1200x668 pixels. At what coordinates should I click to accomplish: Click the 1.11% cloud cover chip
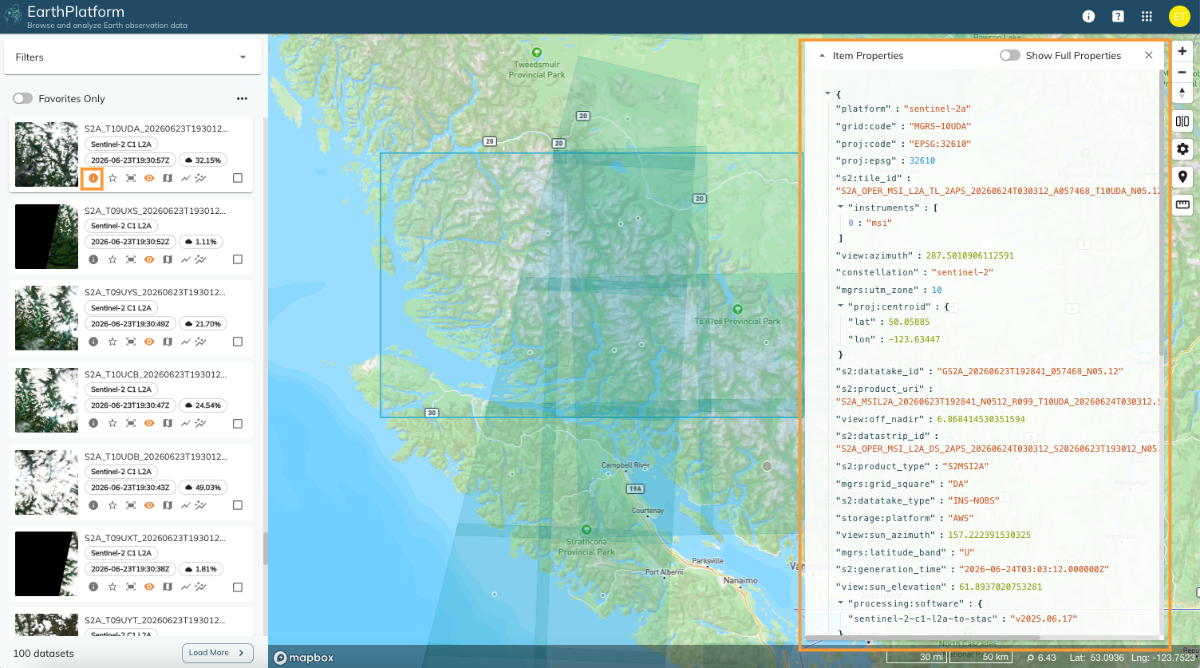tap(202, 241)
